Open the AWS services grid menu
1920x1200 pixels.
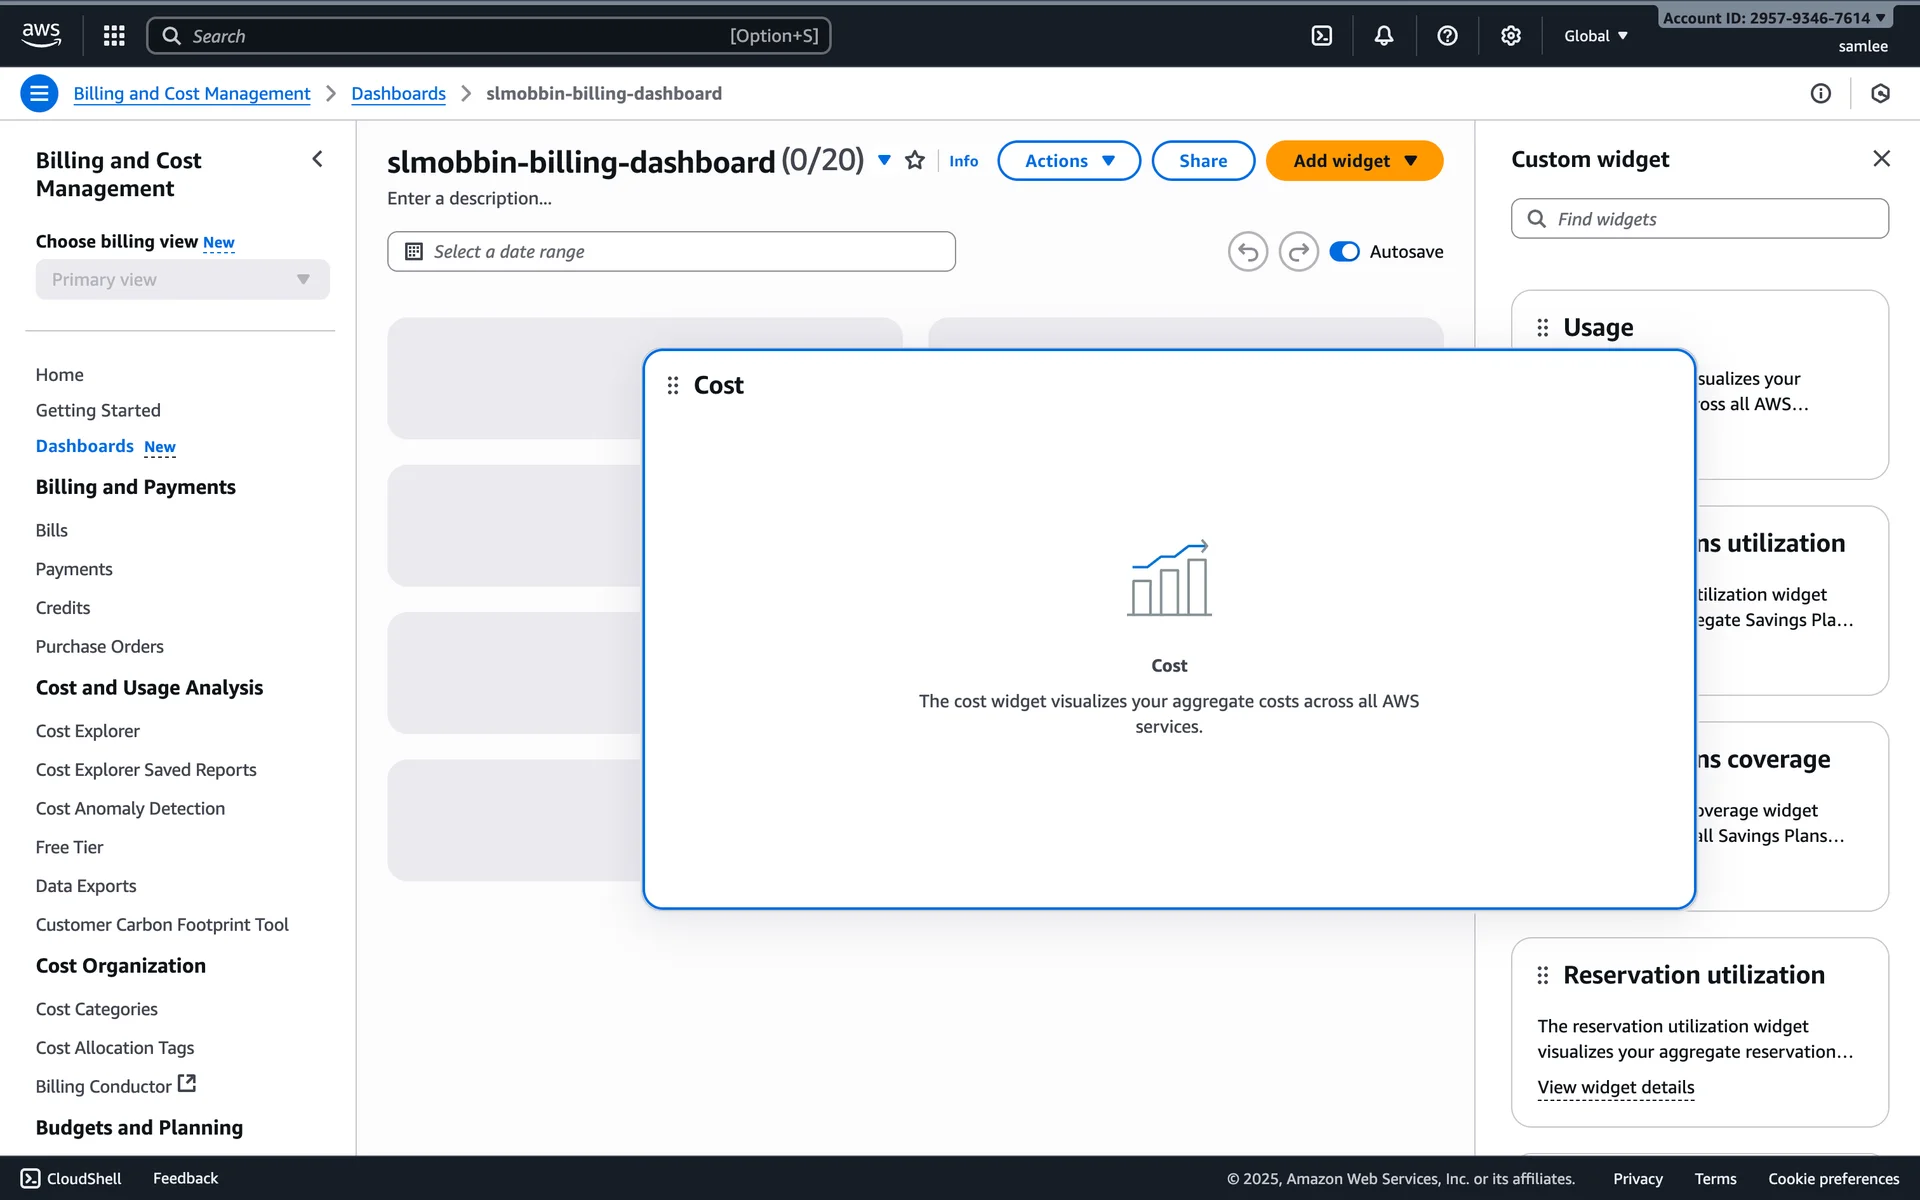(114, 36)
